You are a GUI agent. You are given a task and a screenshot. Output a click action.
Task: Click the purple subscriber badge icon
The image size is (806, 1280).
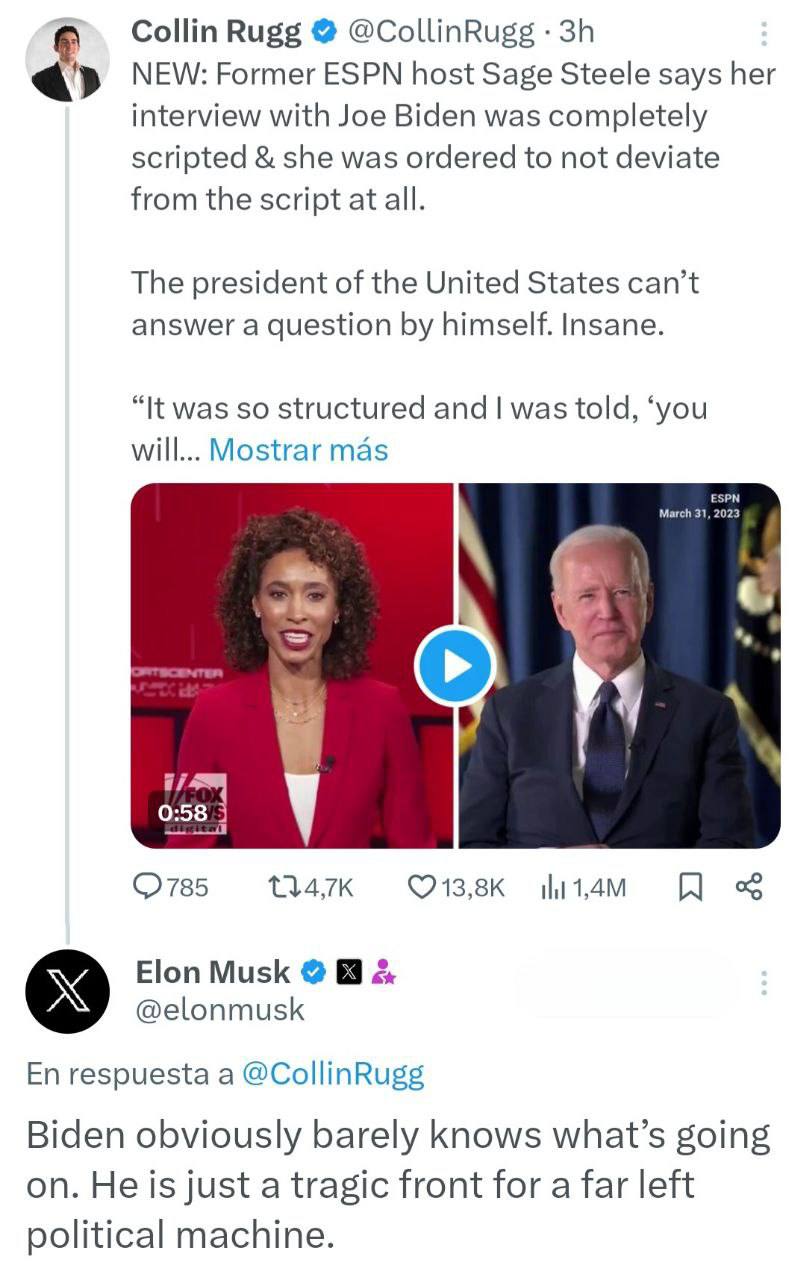point(383,971)
